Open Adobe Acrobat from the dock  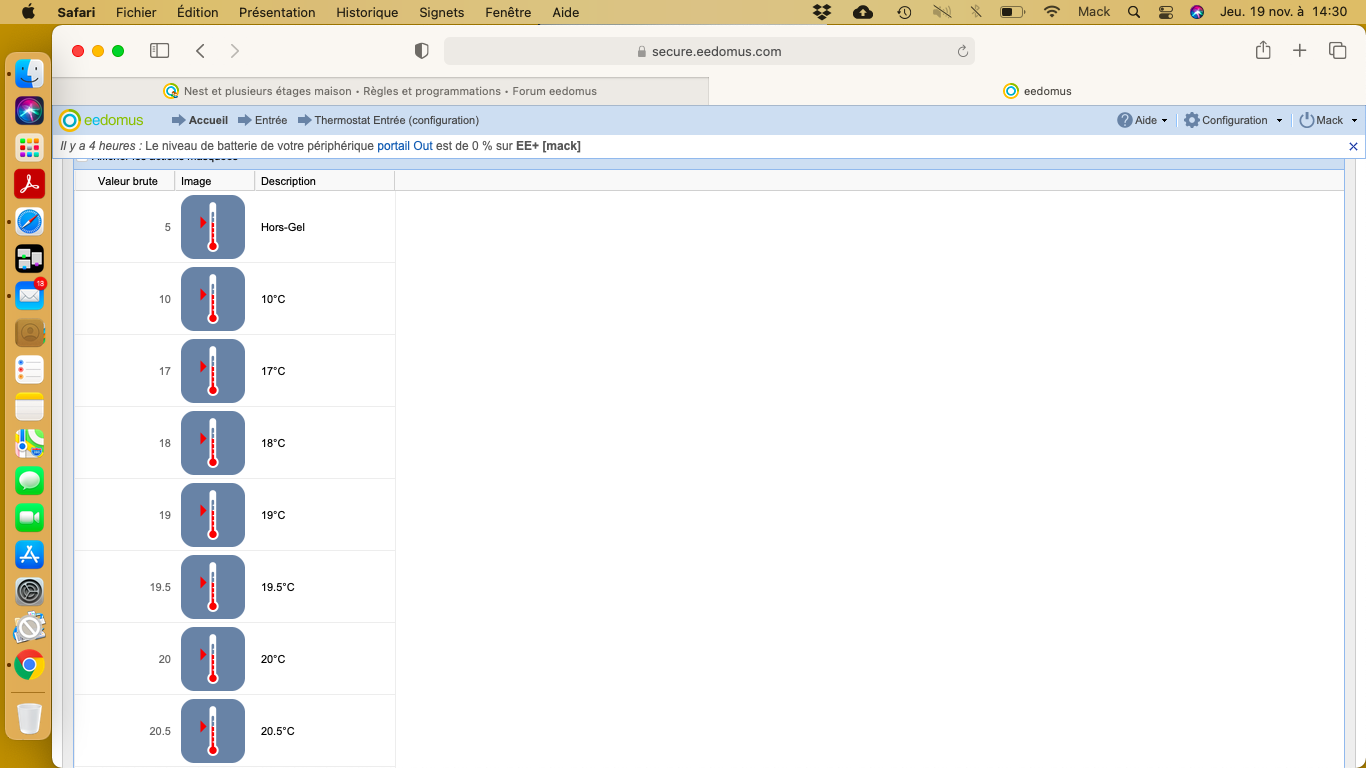point(29,184)
